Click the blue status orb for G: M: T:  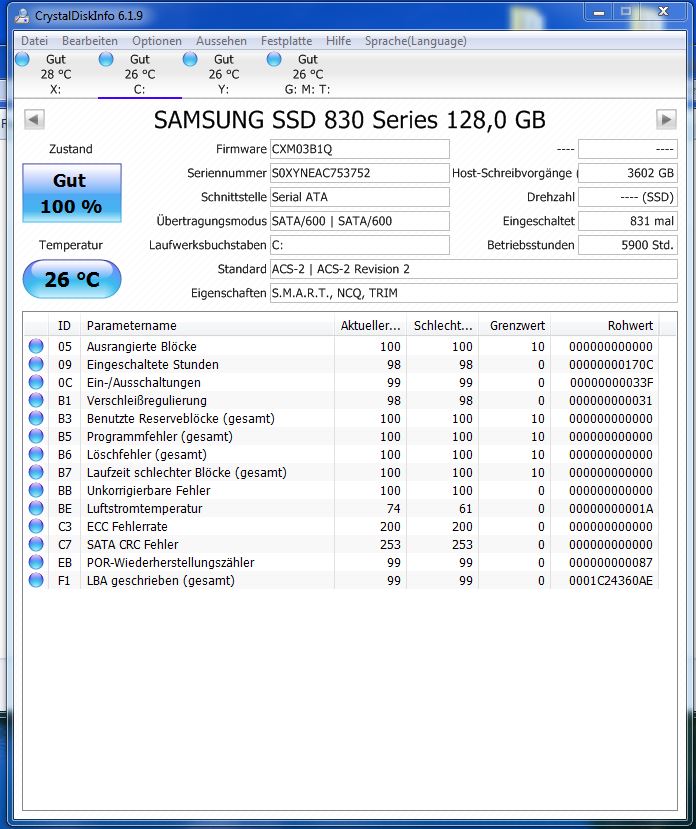tap(274, 59)
